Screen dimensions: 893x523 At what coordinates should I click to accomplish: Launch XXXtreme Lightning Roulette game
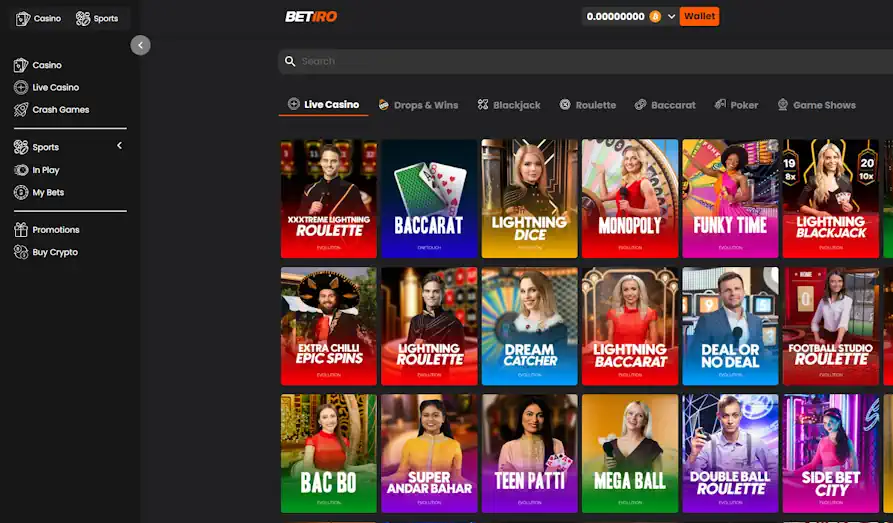pyautogui.click(x=329, y=199)
